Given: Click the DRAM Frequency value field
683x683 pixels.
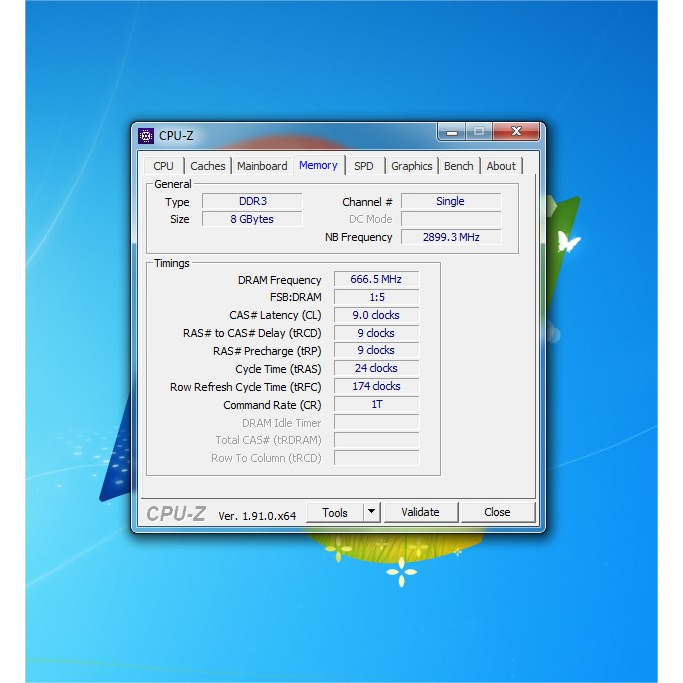Looking at the screenshot, I should 376,280.
